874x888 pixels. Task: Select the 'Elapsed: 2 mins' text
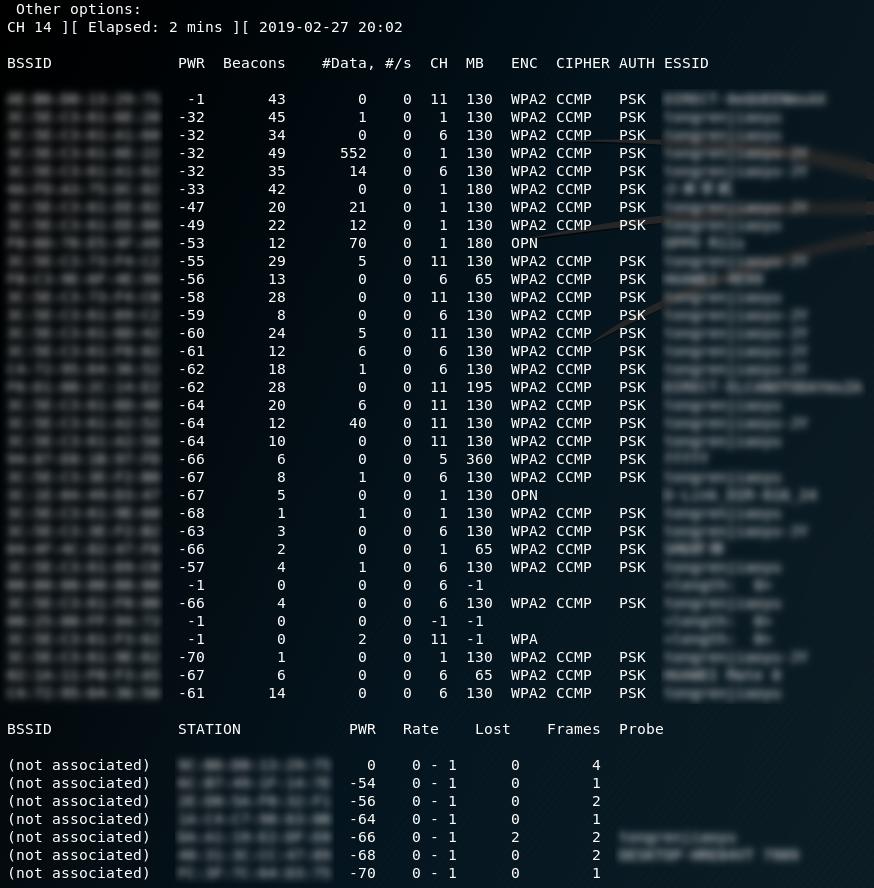tap(155, 27)
